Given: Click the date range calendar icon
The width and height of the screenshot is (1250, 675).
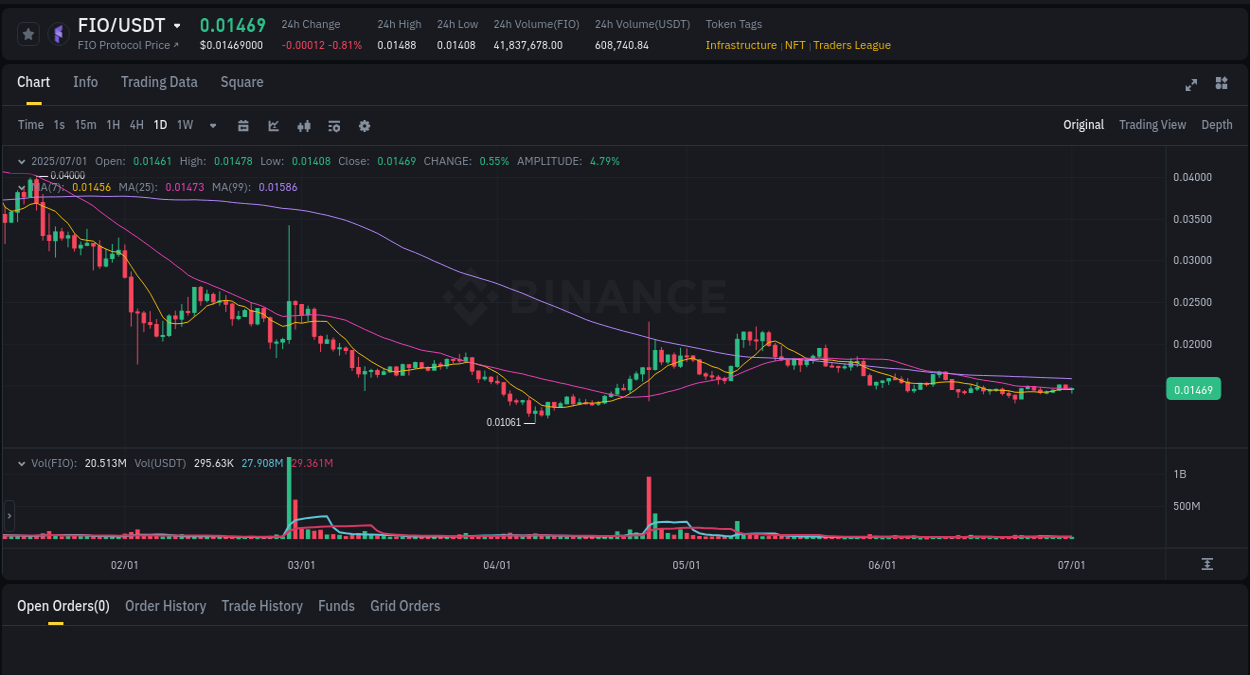Looking at the screenshot, I should click(x=243, y=125).
